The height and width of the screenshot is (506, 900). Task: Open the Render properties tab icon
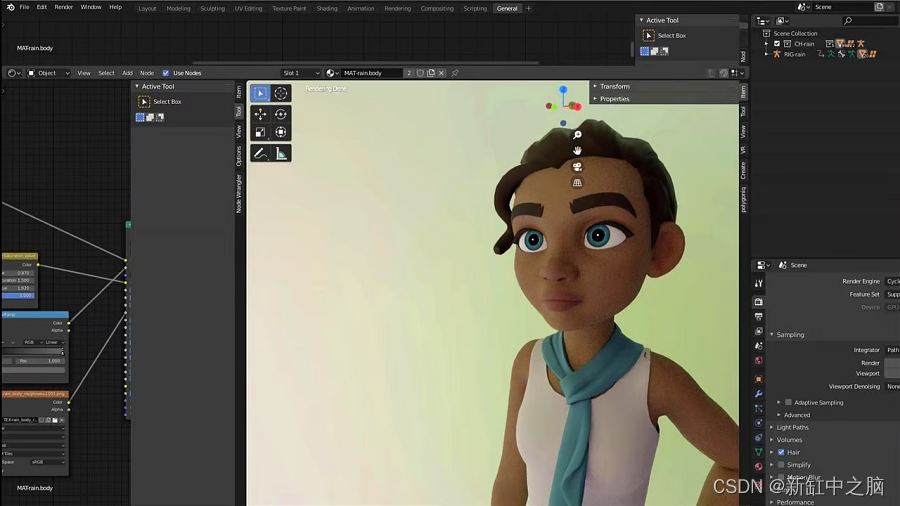pos(758,302)
